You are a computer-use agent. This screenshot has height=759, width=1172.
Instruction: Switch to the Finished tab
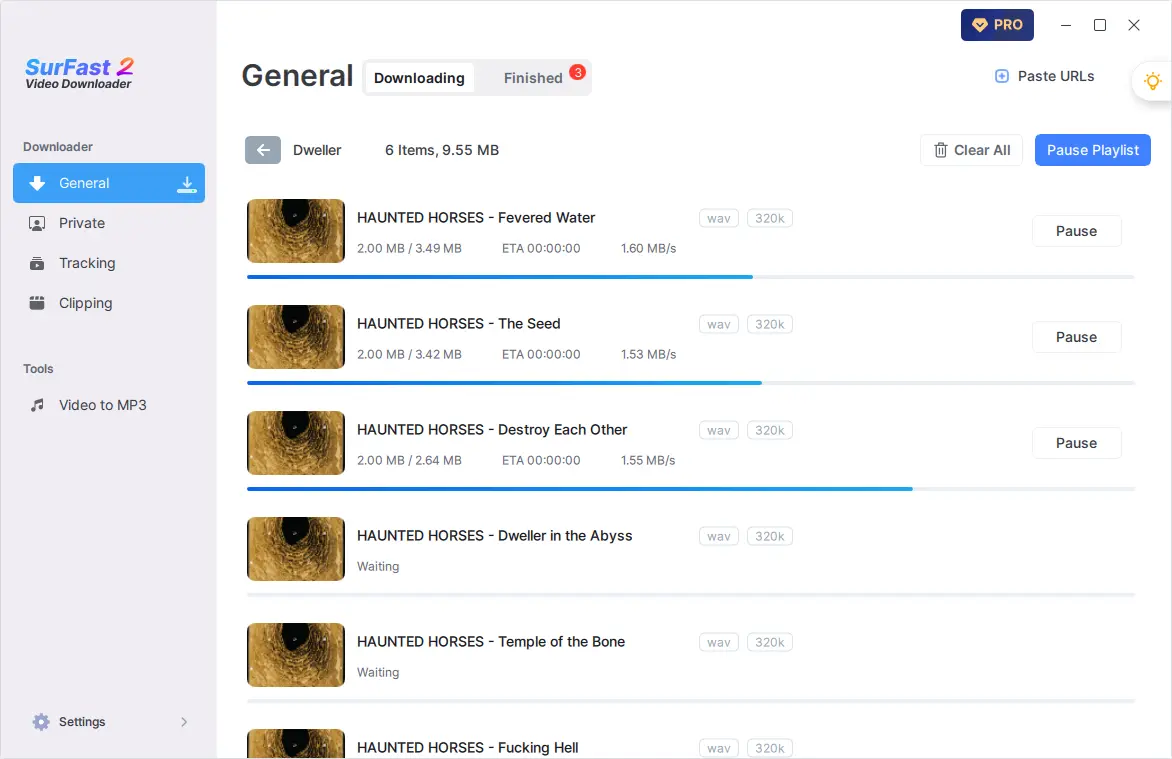(x=533, y=78)
